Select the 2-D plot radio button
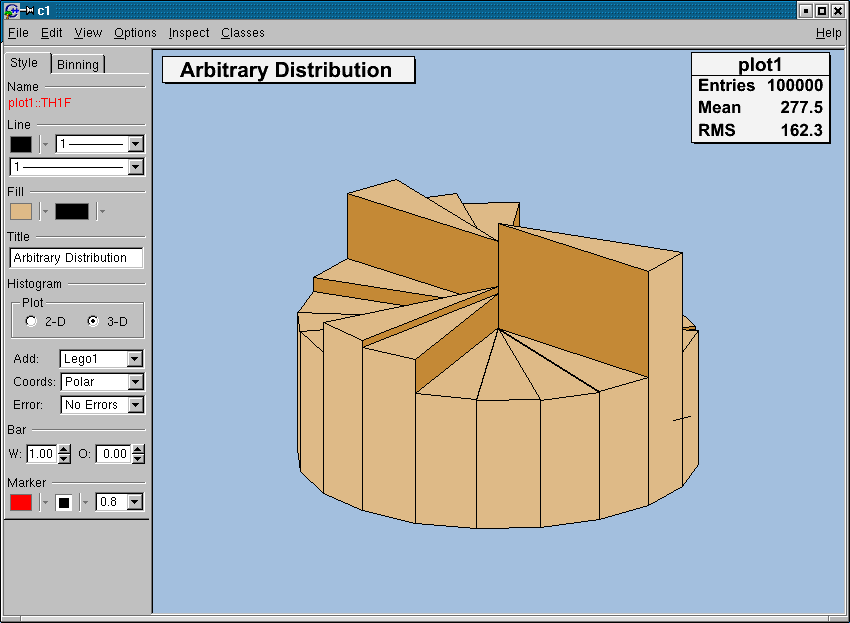This screenshot has width=850, height=623. click(31, 322)
